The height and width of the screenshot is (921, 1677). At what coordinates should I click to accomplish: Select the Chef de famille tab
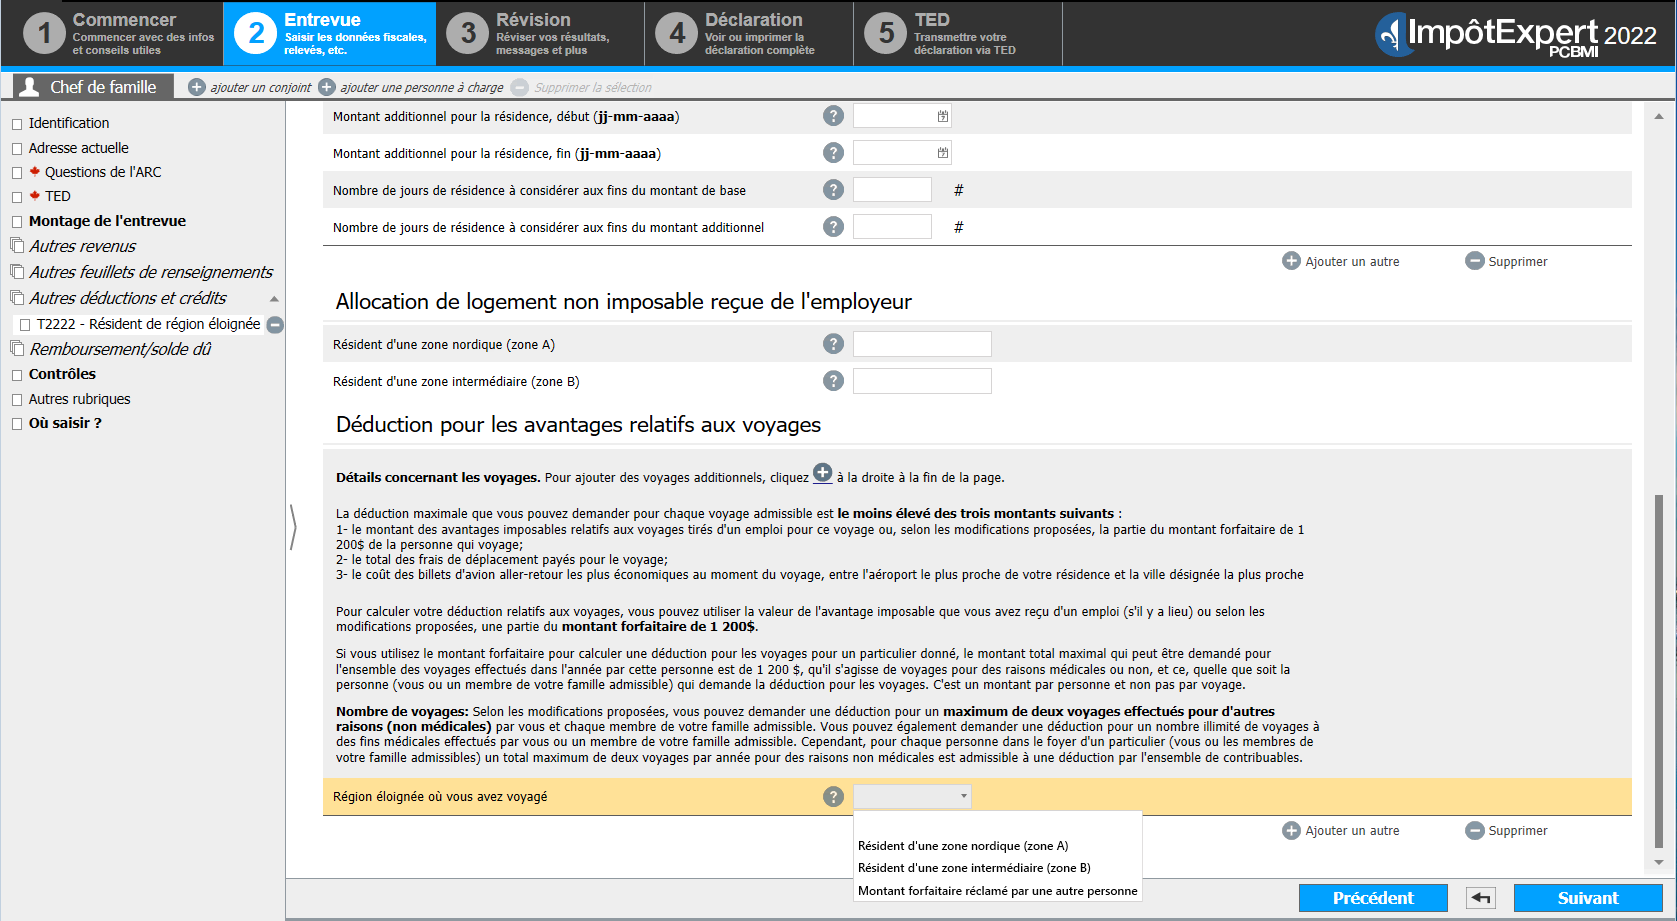(x=93, y=87)
